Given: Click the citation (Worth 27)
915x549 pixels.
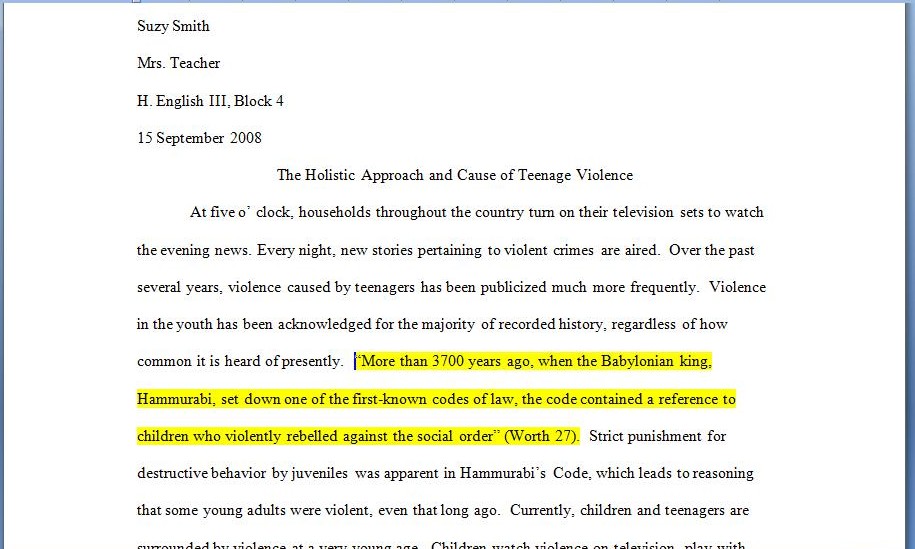Looking at the screenshot, I should pyautogui.click(x=541, y=436).
